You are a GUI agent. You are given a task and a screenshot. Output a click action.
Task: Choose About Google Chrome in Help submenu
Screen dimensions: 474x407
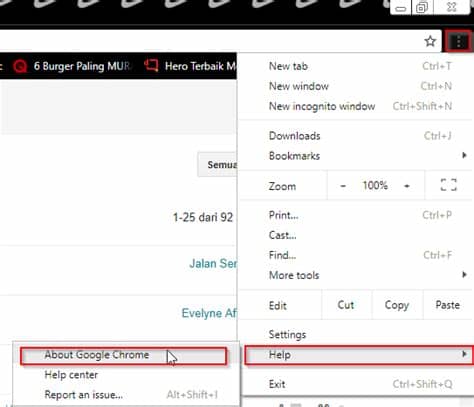point(123,355)
